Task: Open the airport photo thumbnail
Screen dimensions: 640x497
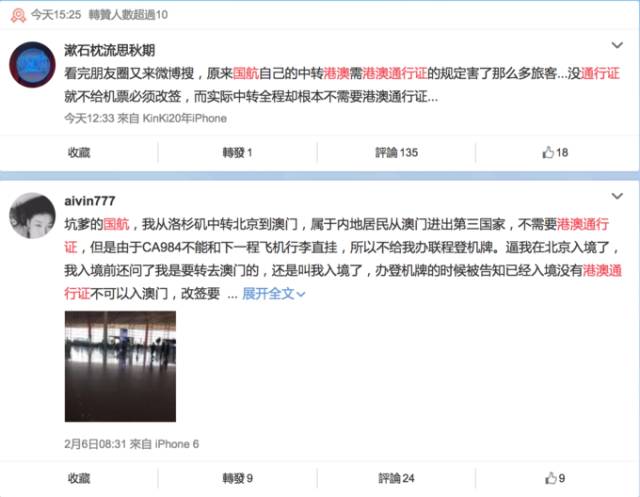Action: pos(120,366)
